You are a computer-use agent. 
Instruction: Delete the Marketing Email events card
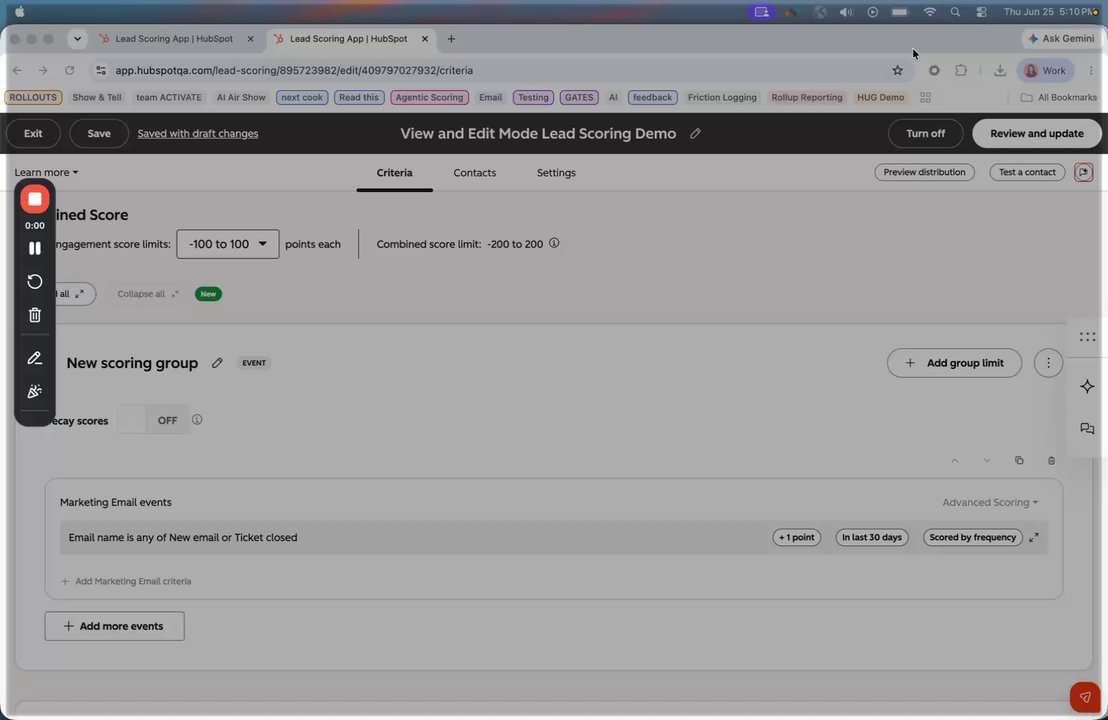pyautogui.click(x=1051, y=461)
